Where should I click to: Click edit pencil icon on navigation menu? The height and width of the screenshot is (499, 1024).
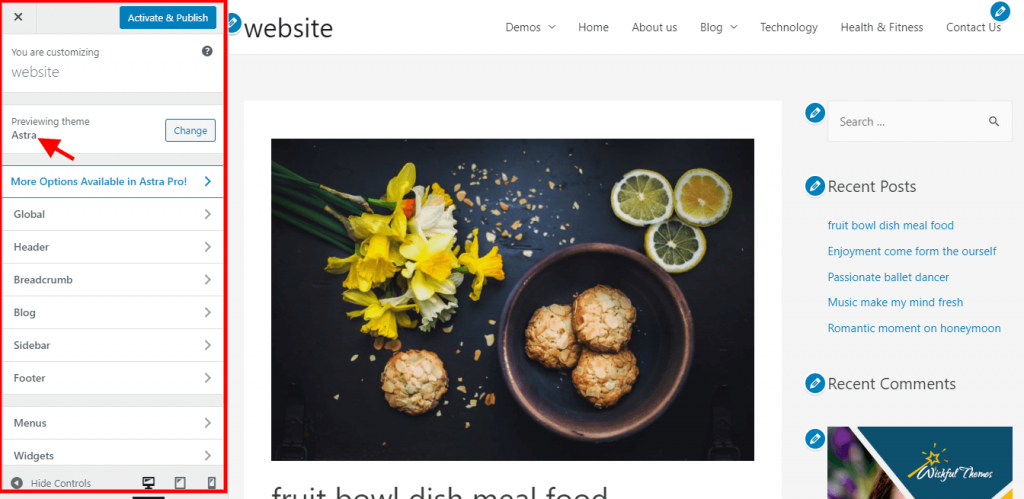tap(1000, 11)
